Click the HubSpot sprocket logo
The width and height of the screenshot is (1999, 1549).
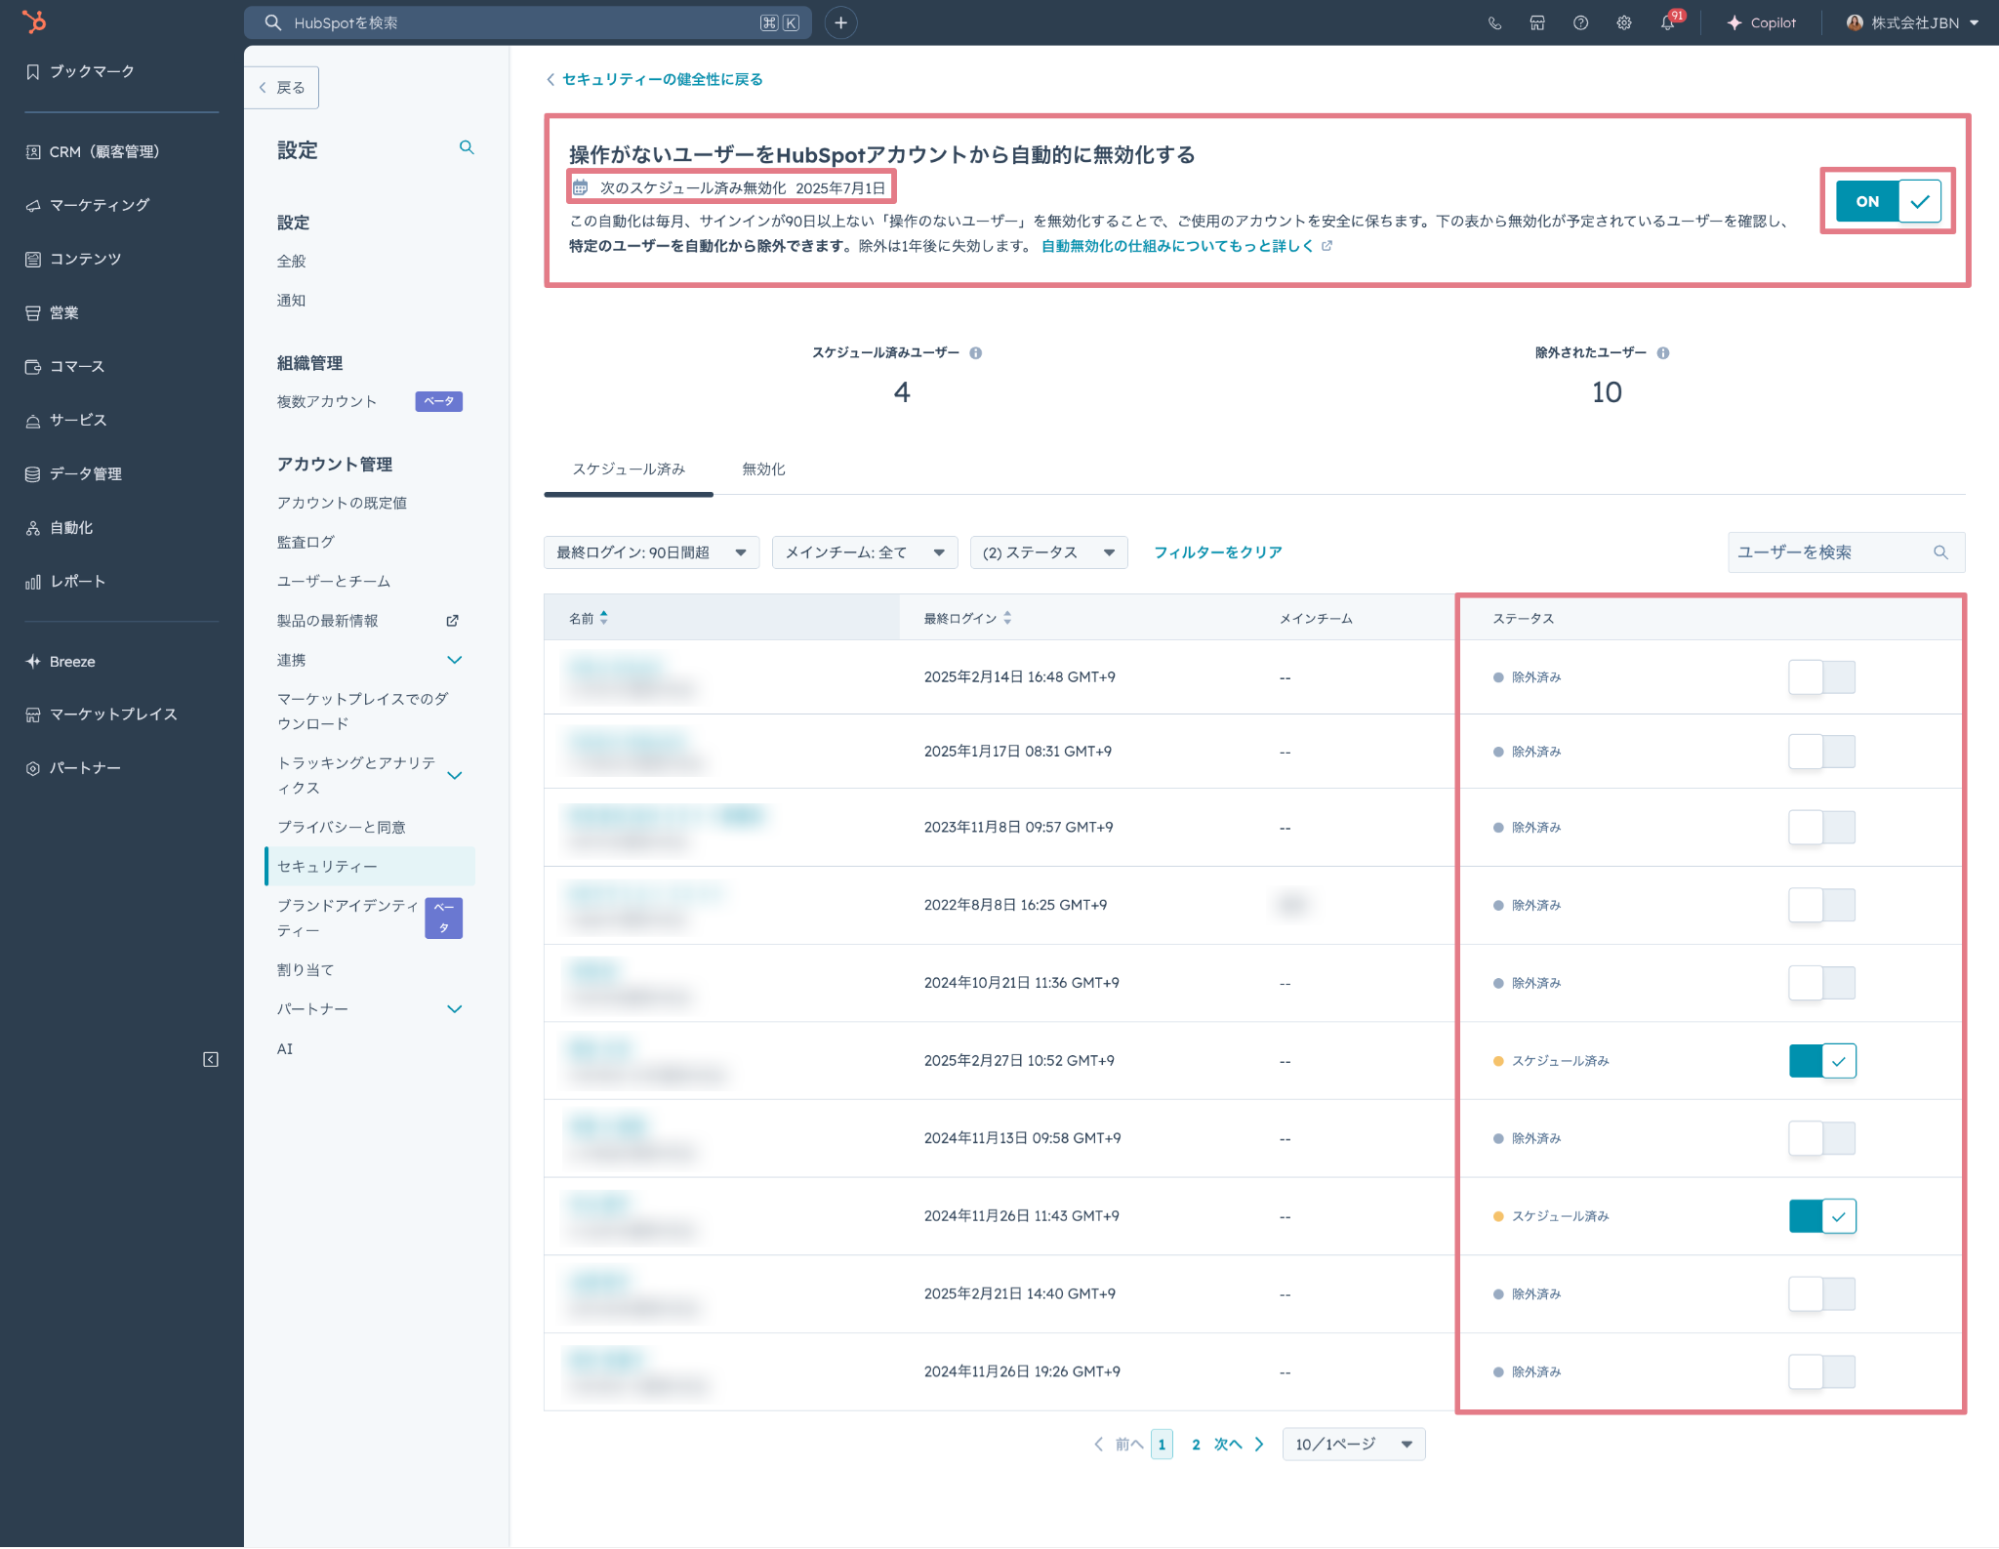click(34, 22)
